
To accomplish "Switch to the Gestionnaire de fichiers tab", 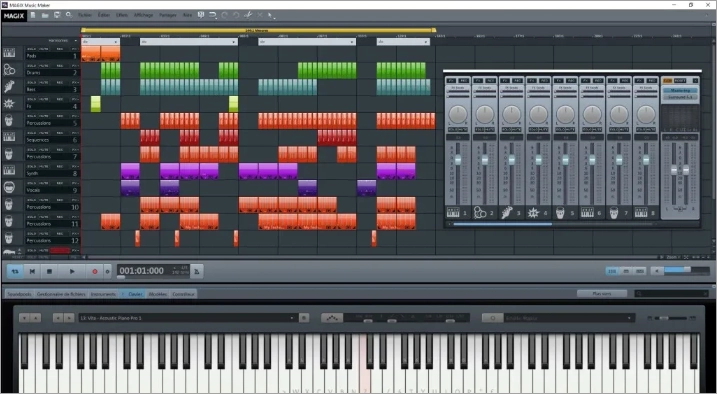I will coord(61,294).
